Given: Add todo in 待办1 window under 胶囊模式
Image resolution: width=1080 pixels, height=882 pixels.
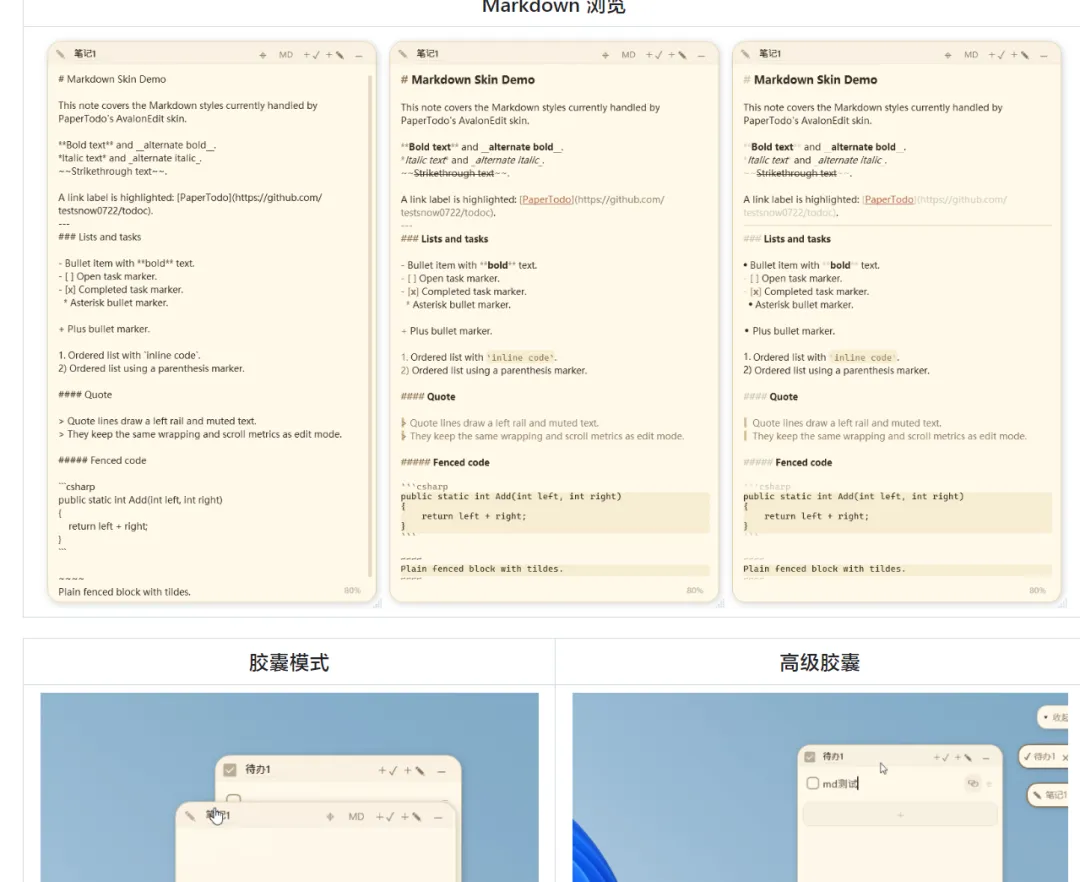Looking at the screenshot, I should [388, 771].
